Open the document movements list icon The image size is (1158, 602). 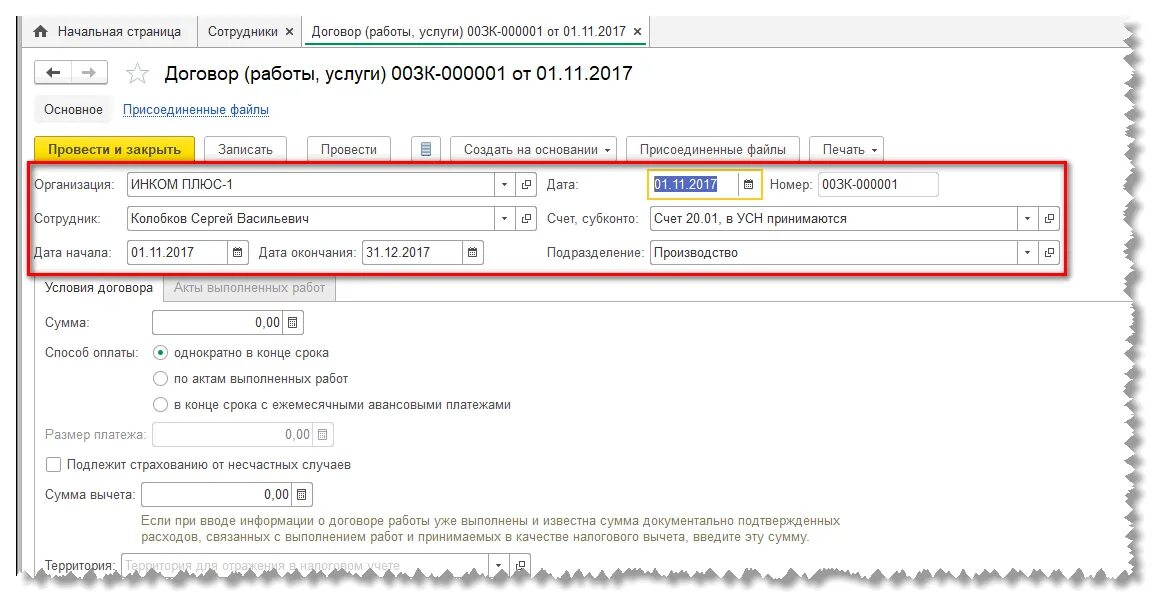pyautogui.click(x=425, y=149)
